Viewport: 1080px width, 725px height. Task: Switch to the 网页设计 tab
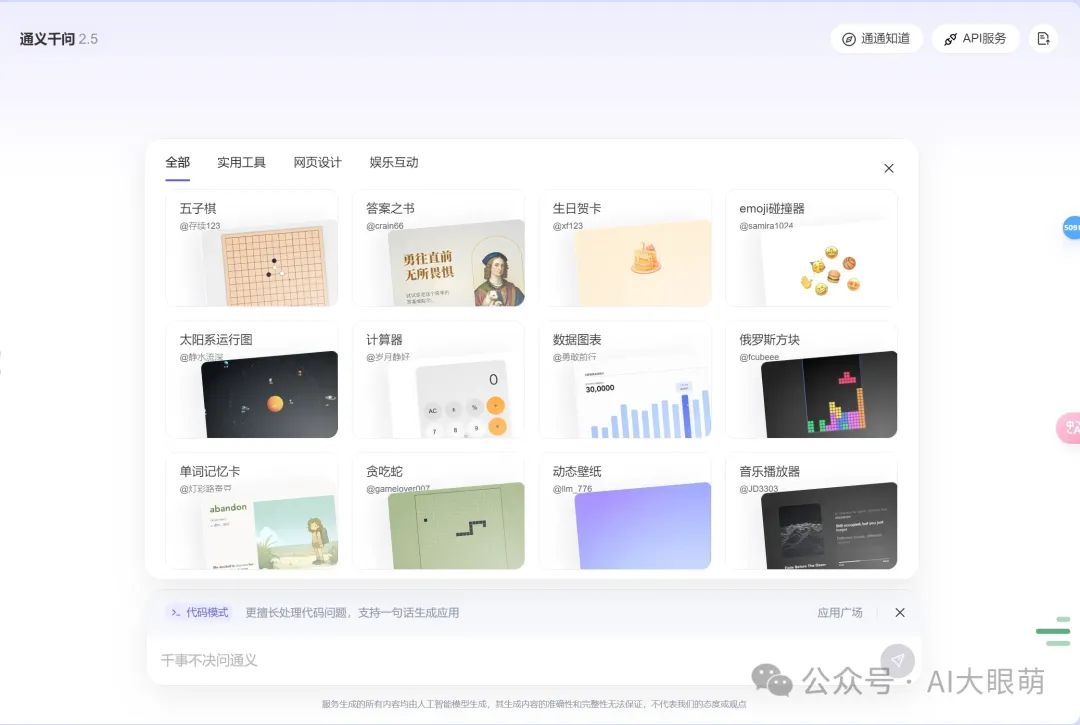pyautogui.click(x=318, y=162)
